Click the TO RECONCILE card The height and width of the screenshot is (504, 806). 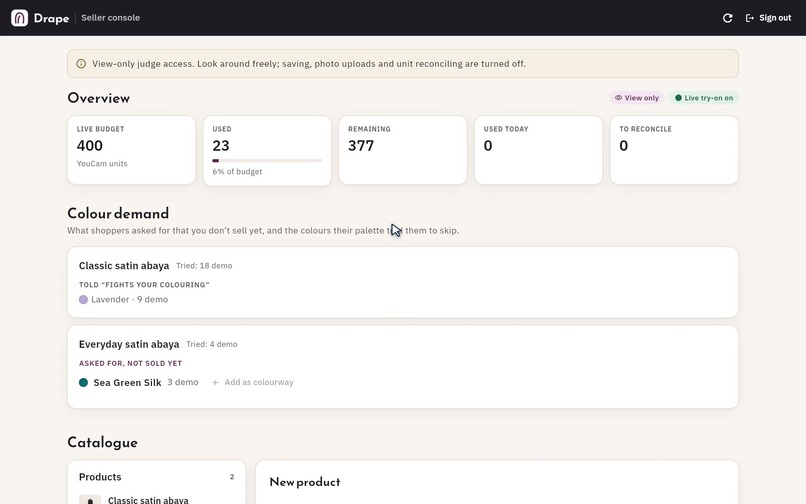click(x=674, y=150)
